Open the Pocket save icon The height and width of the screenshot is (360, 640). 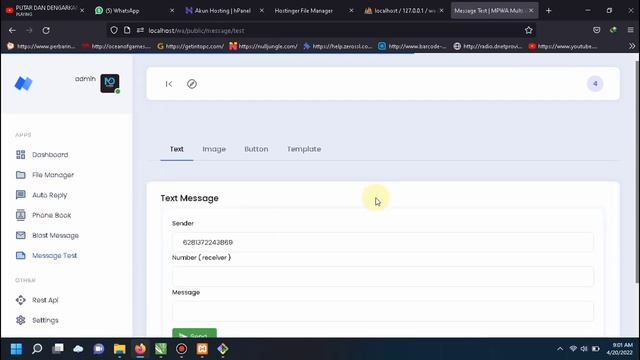coord(596,30)
